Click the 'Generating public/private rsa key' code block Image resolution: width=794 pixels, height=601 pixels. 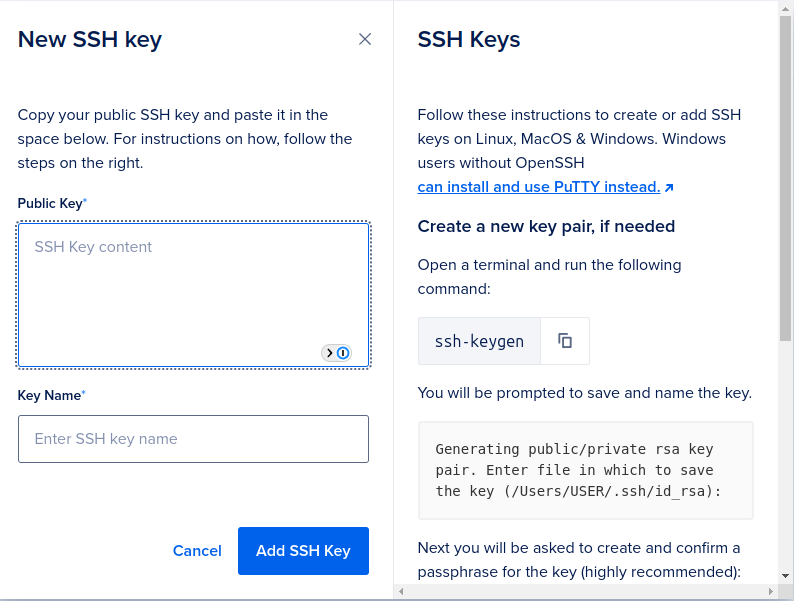pos(585,471)
